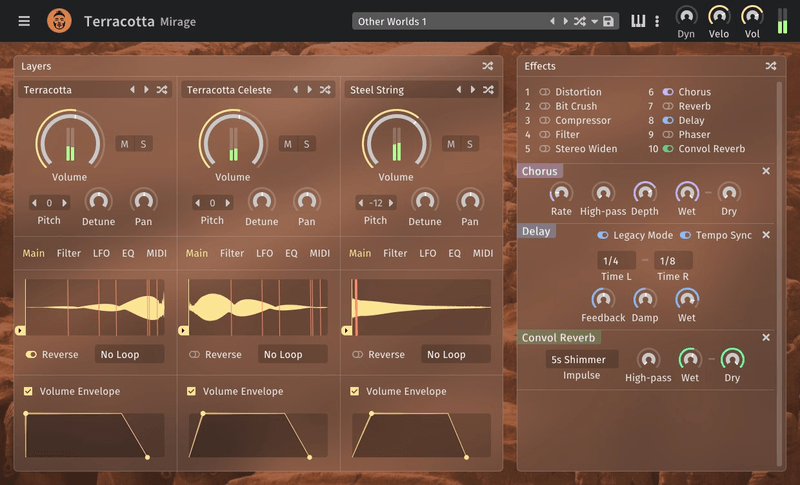This screenshot has width=800, height=485.
Task: Toggle Reverse on Terracotta layer
Action: point(32,354)
